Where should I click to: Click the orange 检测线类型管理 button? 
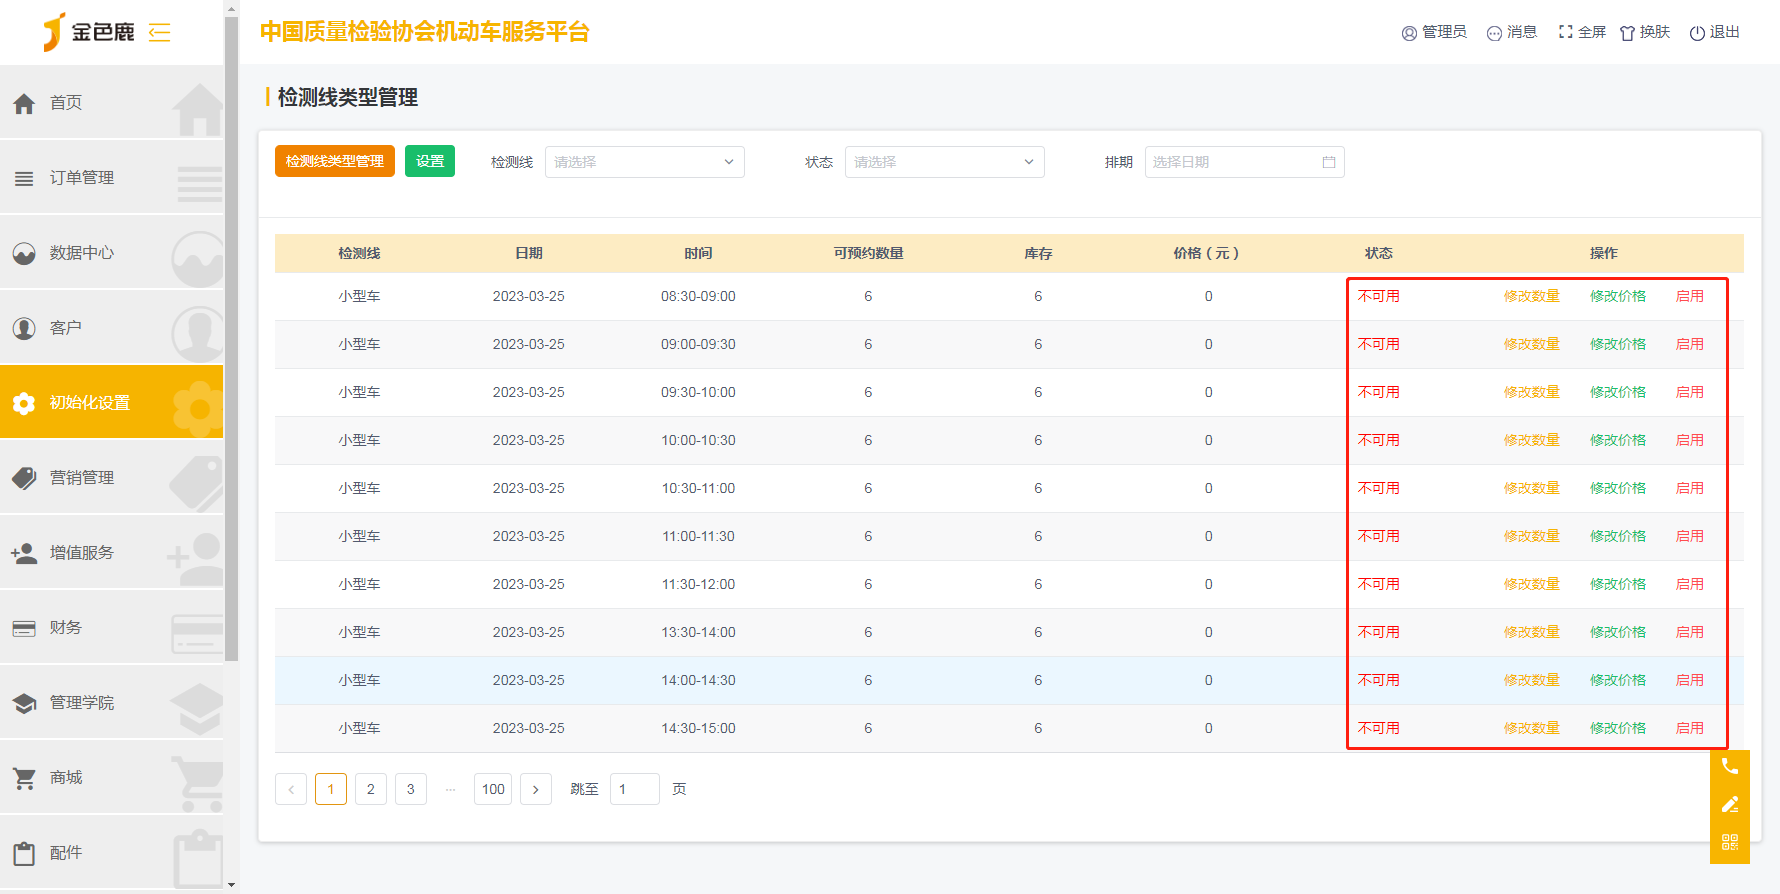click(335, 161)
